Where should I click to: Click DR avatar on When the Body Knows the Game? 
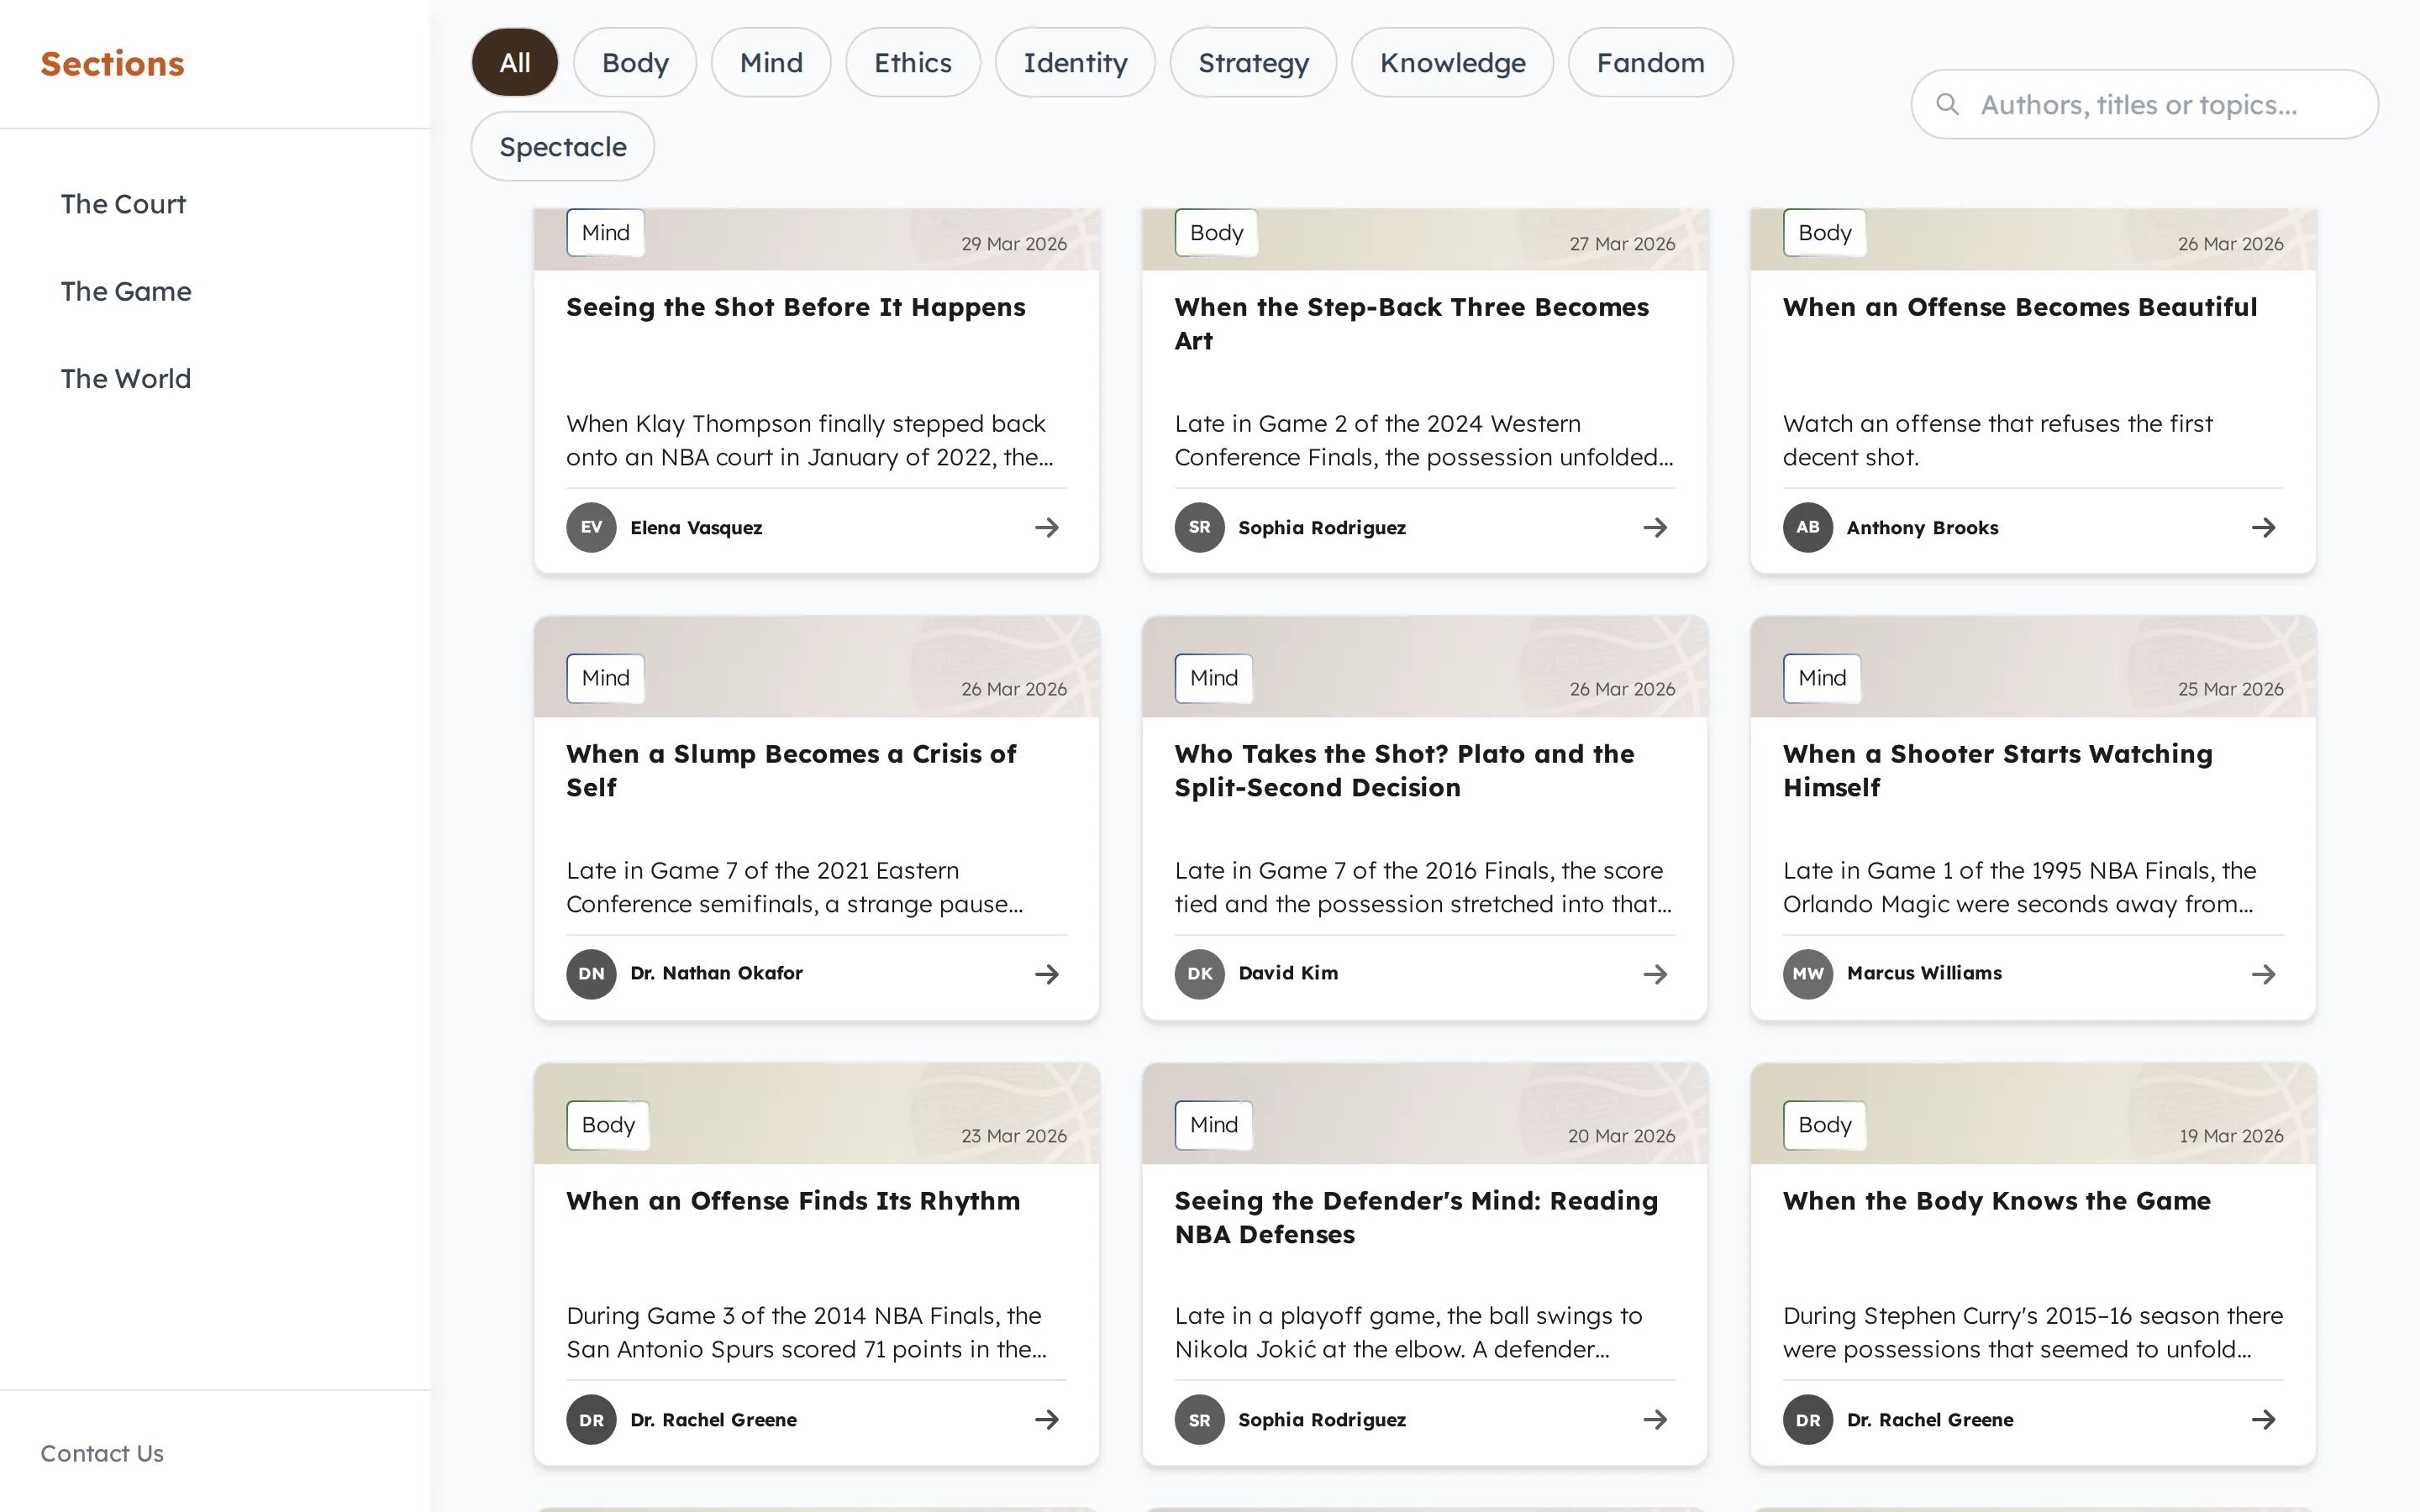click(1807, 1419)
